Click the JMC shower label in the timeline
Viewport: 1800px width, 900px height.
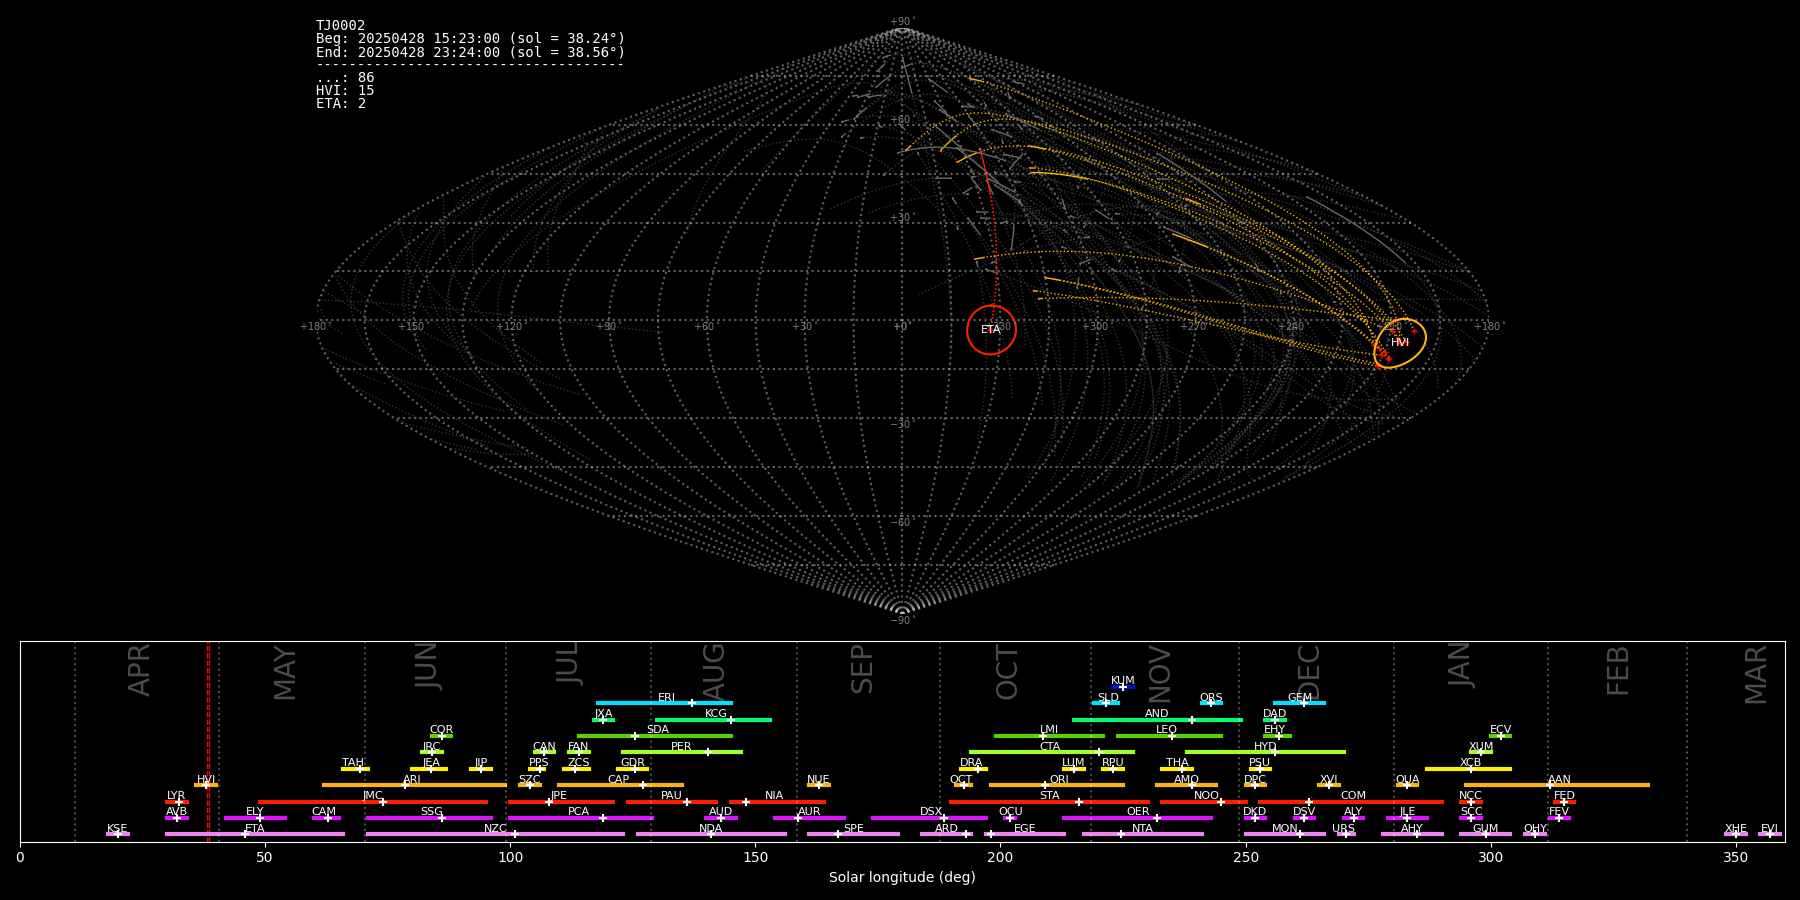(373, 795)
